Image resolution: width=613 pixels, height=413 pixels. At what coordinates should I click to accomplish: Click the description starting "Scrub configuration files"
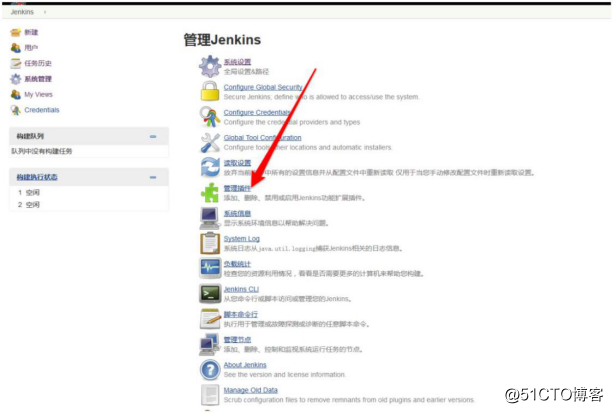[349, 400]
